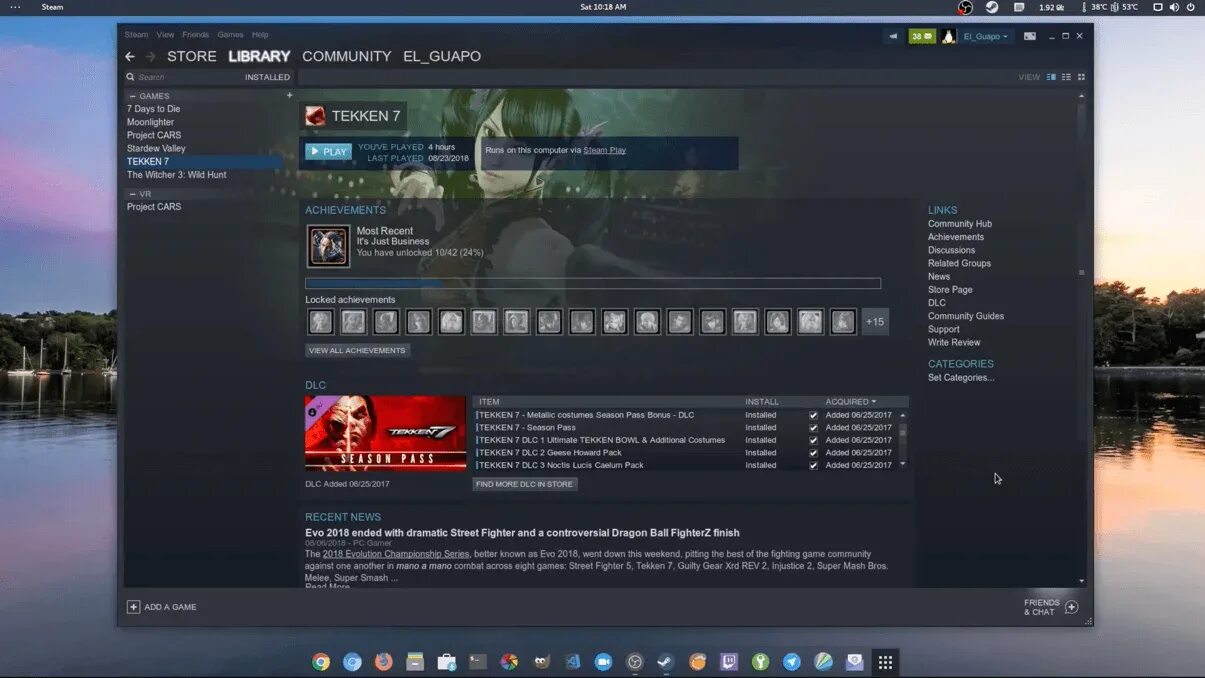Open Steam Play link

point(604,150)
